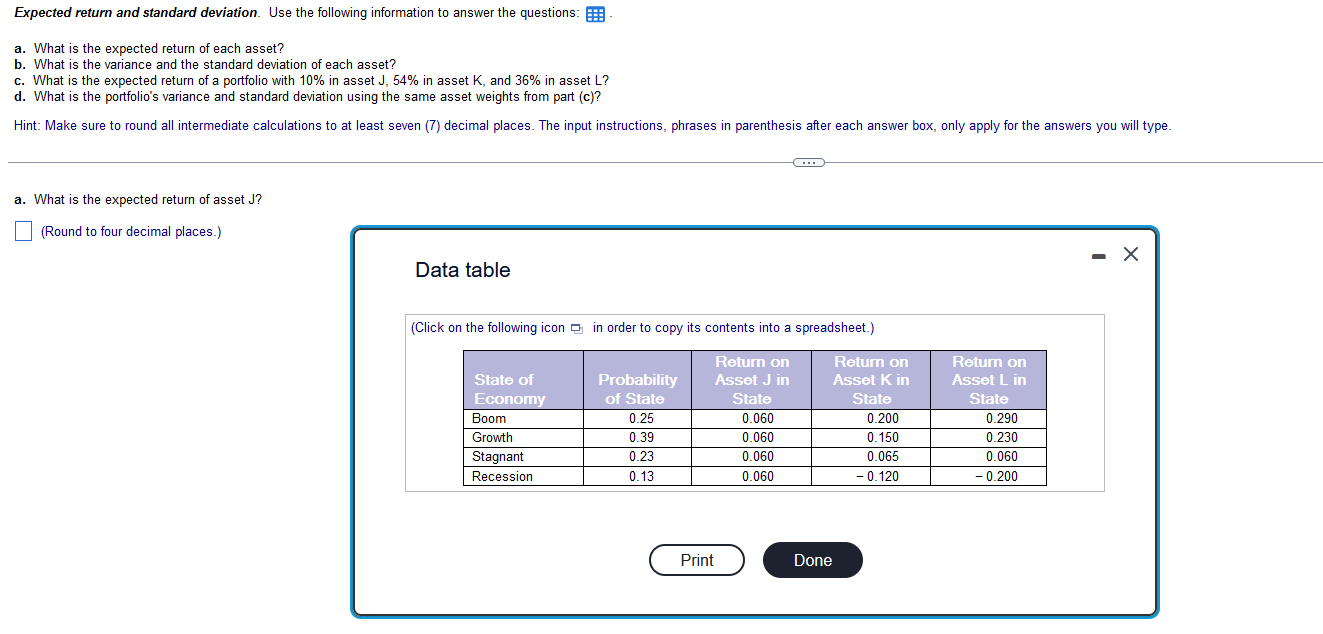The height and width of the screenshot is (634, 1323).
Task: Expand the ellipsis divider control
Action: [808, 161]
